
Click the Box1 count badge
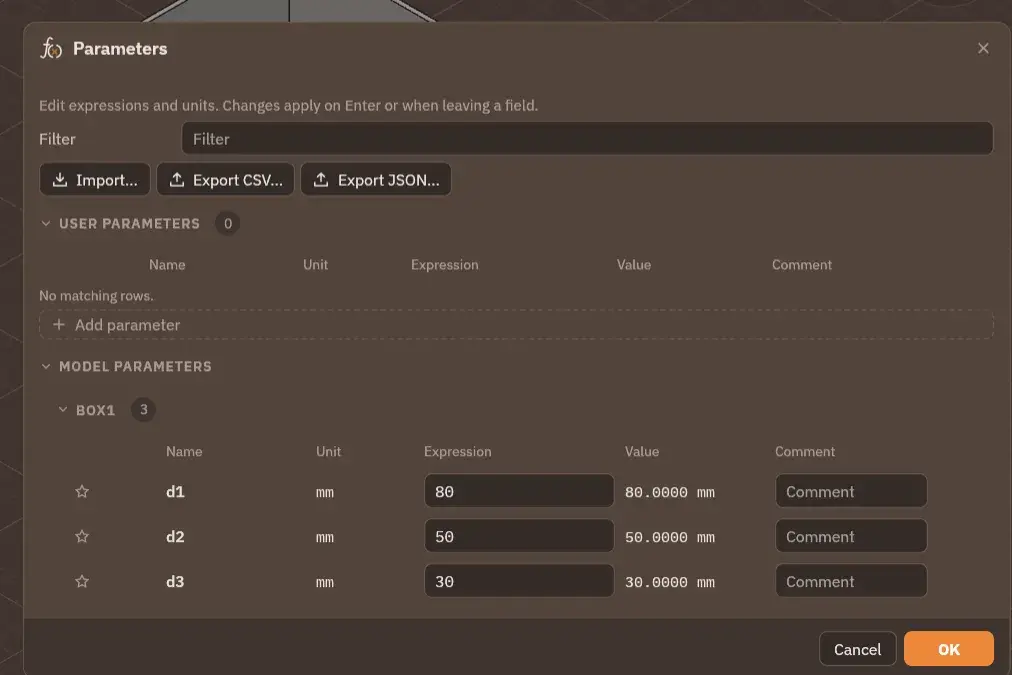click(143, 410)
